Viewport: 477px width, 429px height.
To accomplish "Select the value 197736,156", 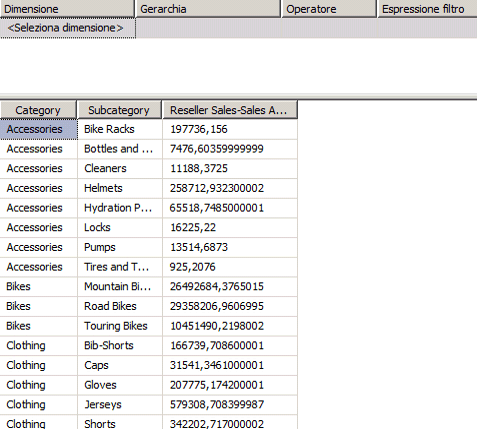I will pos(230,129).
